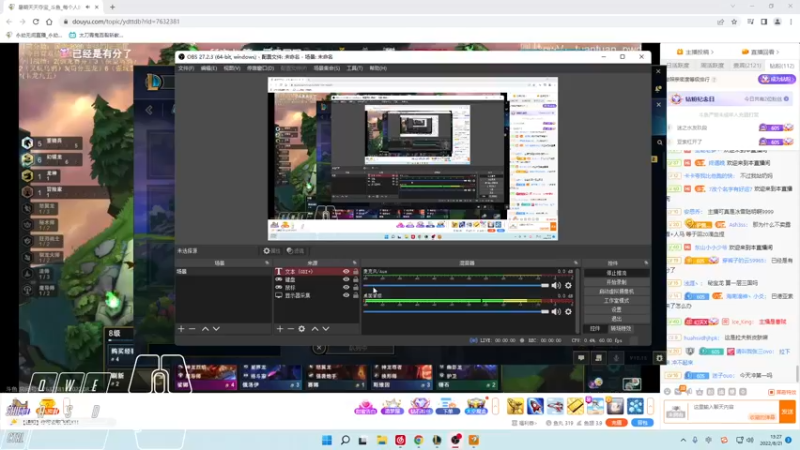
Task: Remove selected source with minus icon
Action: [290, 329]
